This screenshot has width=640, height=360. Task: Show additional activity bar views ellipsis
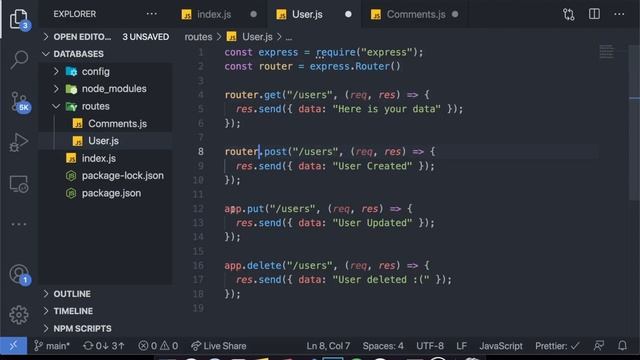(x=19, y=224)
